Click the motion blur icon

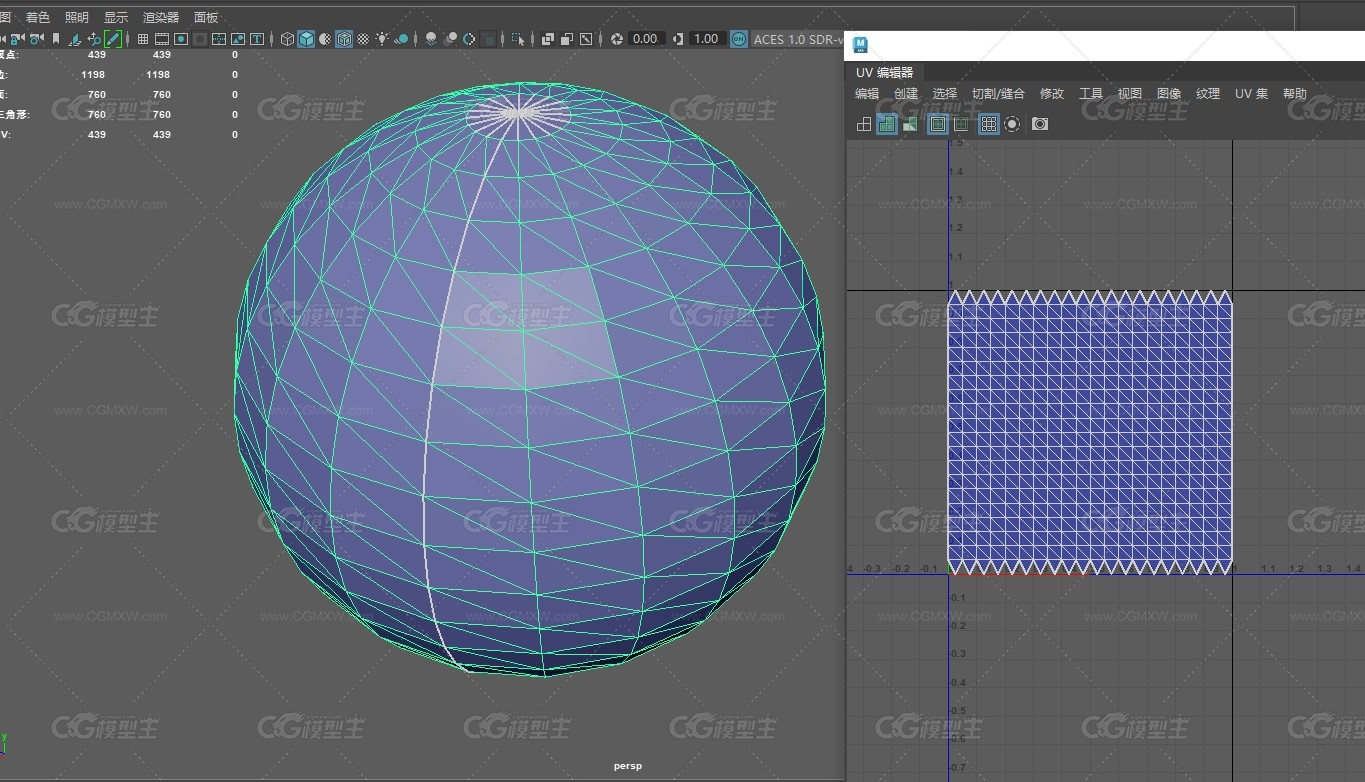pyautogui.click(x=450, y=39)
